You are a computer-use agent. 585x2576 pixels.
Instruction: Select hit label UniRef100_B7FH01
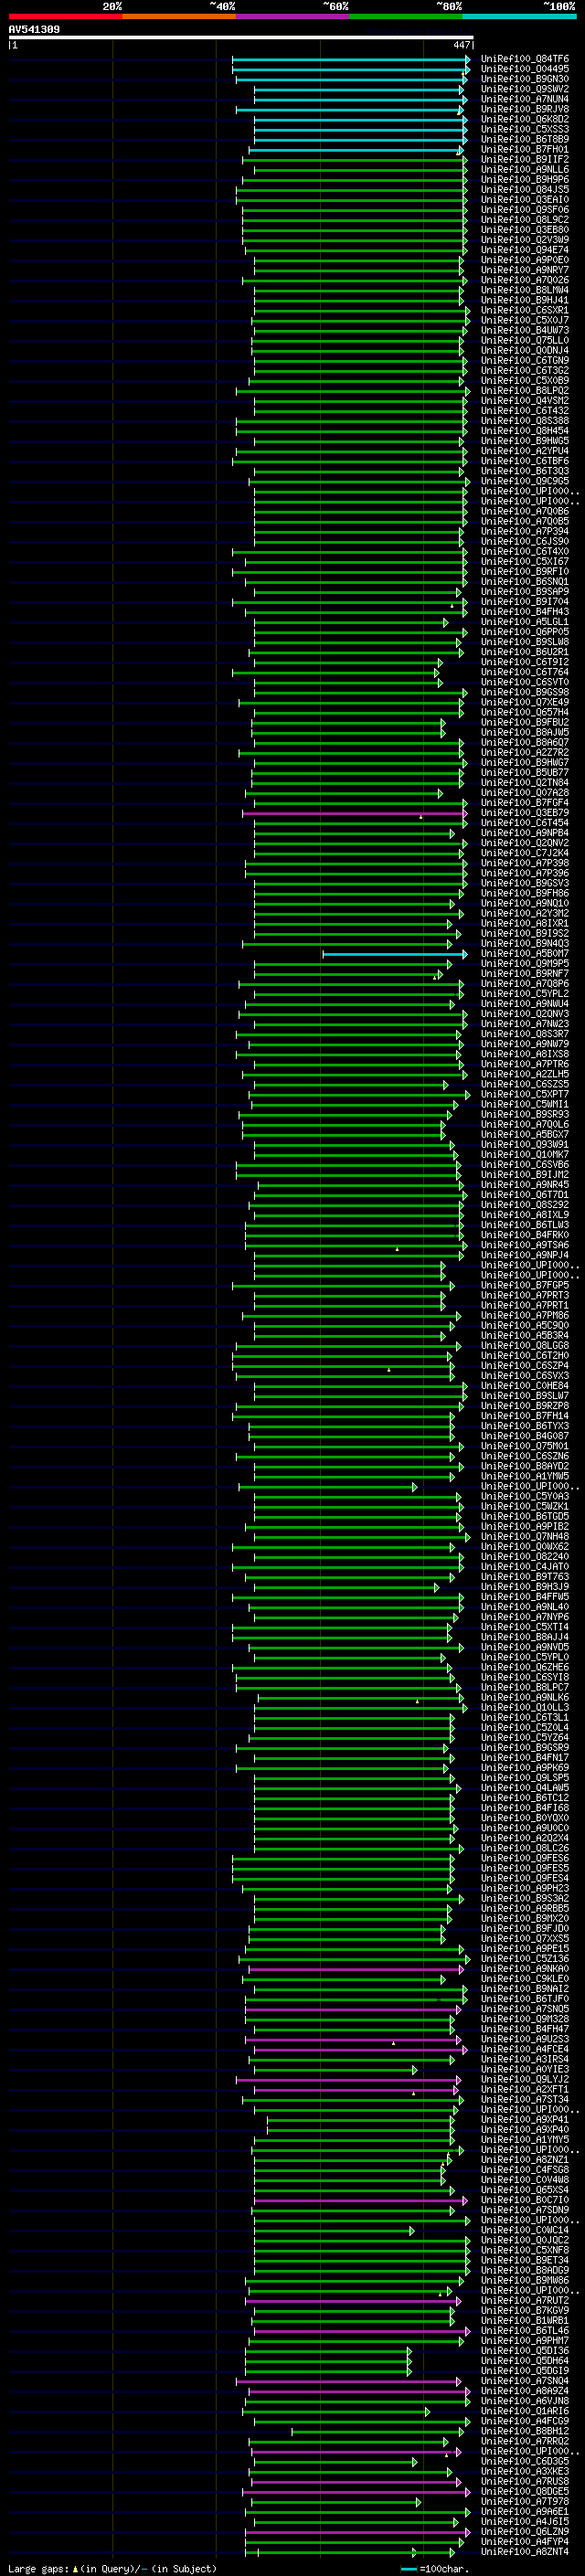coord(525,149)
